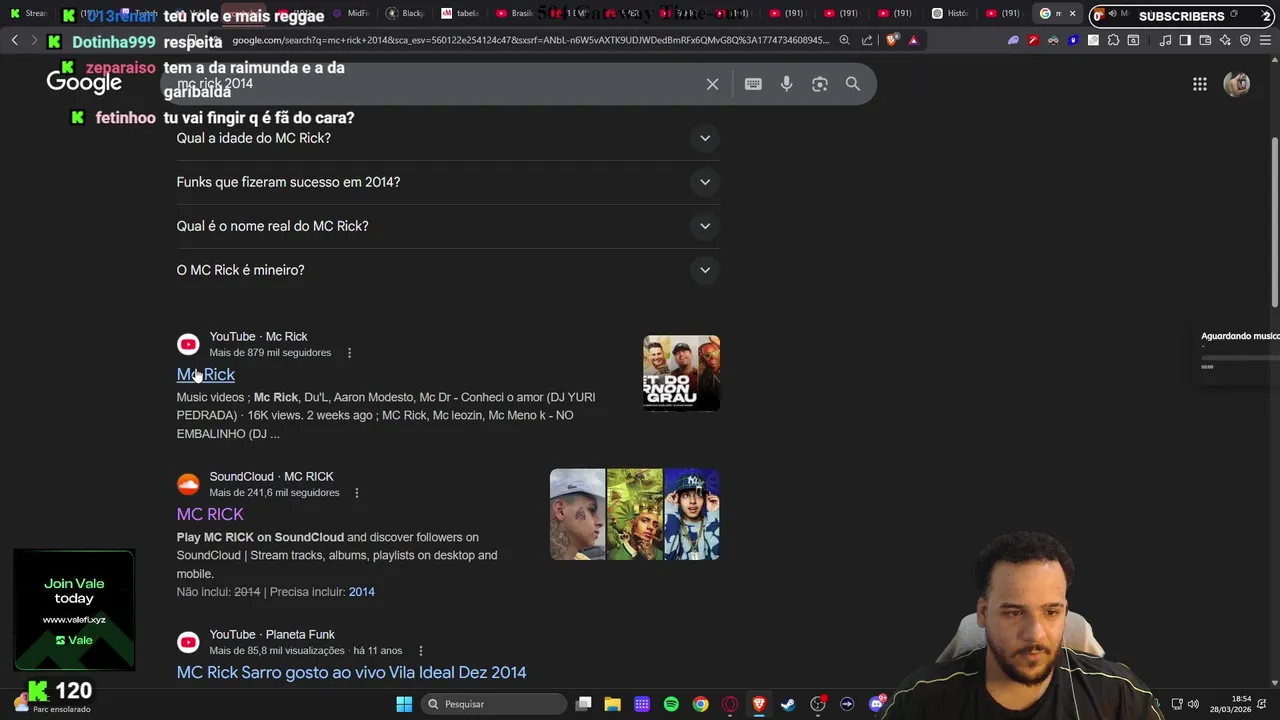Image resolution: width=1280 pixels, height=720 pixels.
Task: Switch to the 'tabela' browser tab
Action: (459, 14)
